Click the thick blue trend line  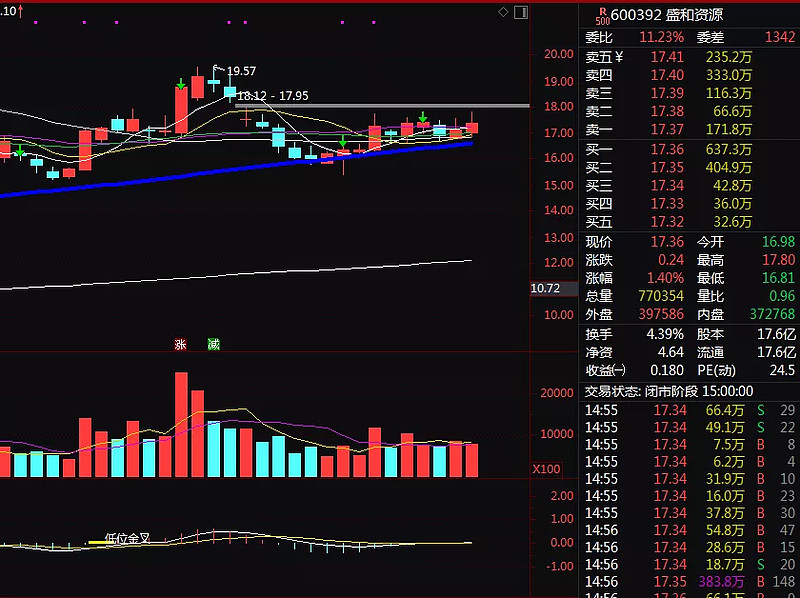(236, 169)
